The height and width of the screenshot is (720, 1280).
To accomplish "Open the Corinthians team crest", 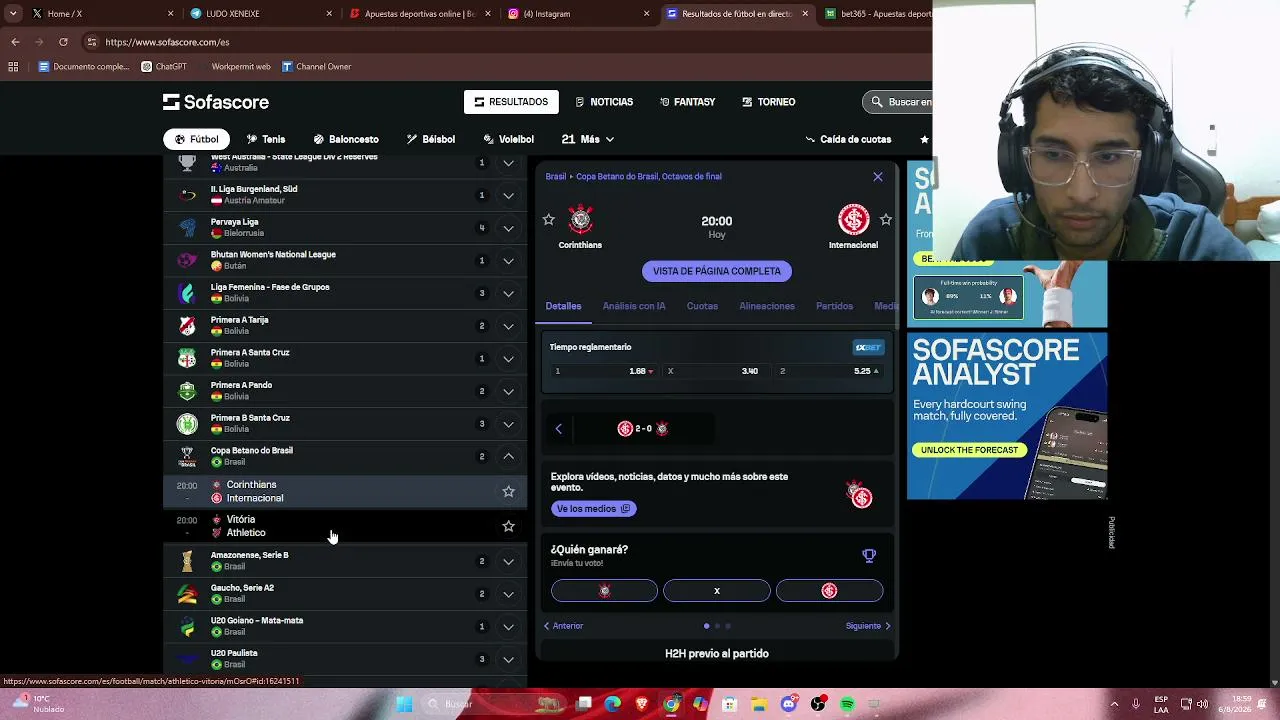I will coord(580,219).
